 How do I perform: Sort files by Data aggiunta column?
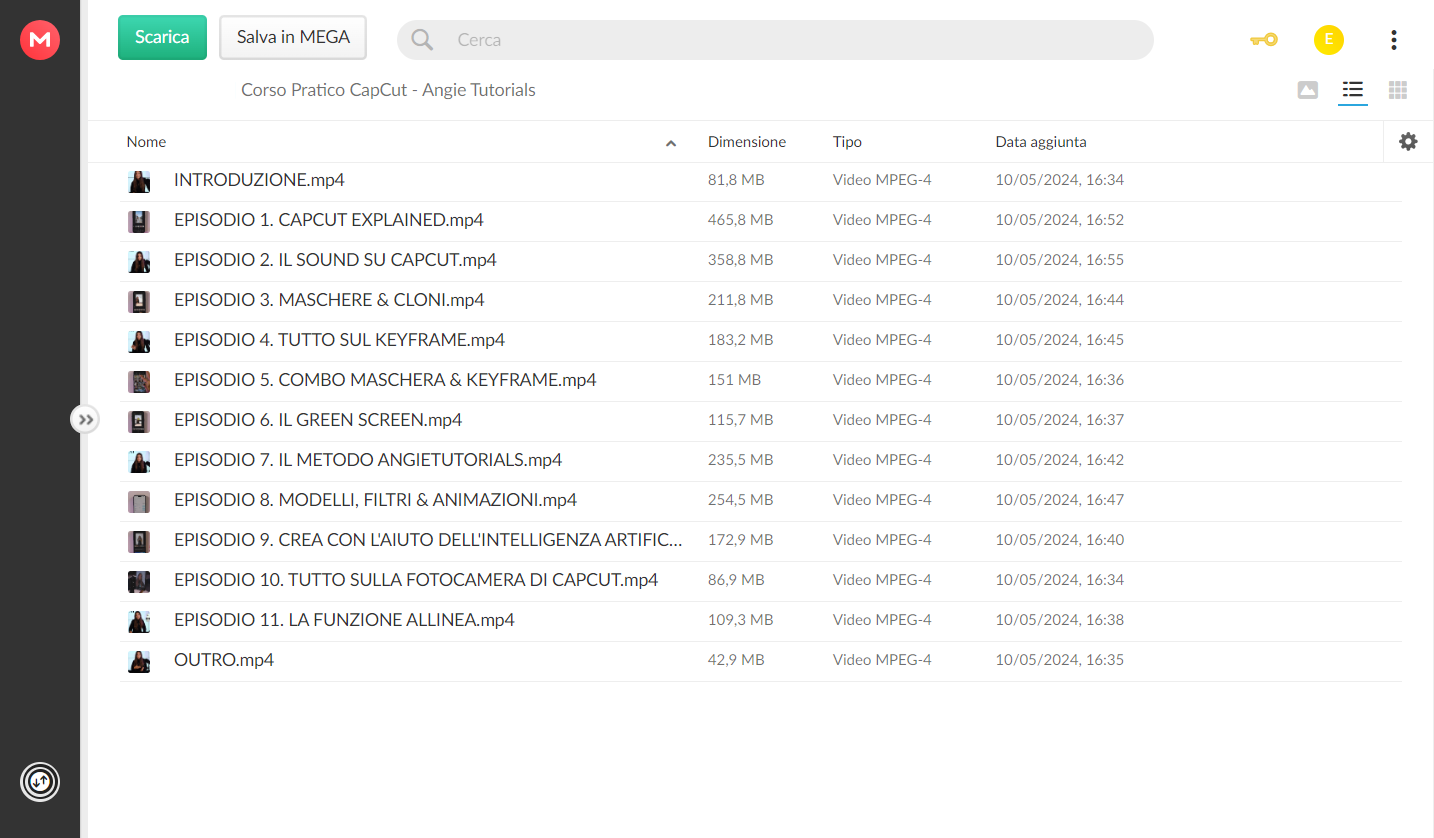1041,142
